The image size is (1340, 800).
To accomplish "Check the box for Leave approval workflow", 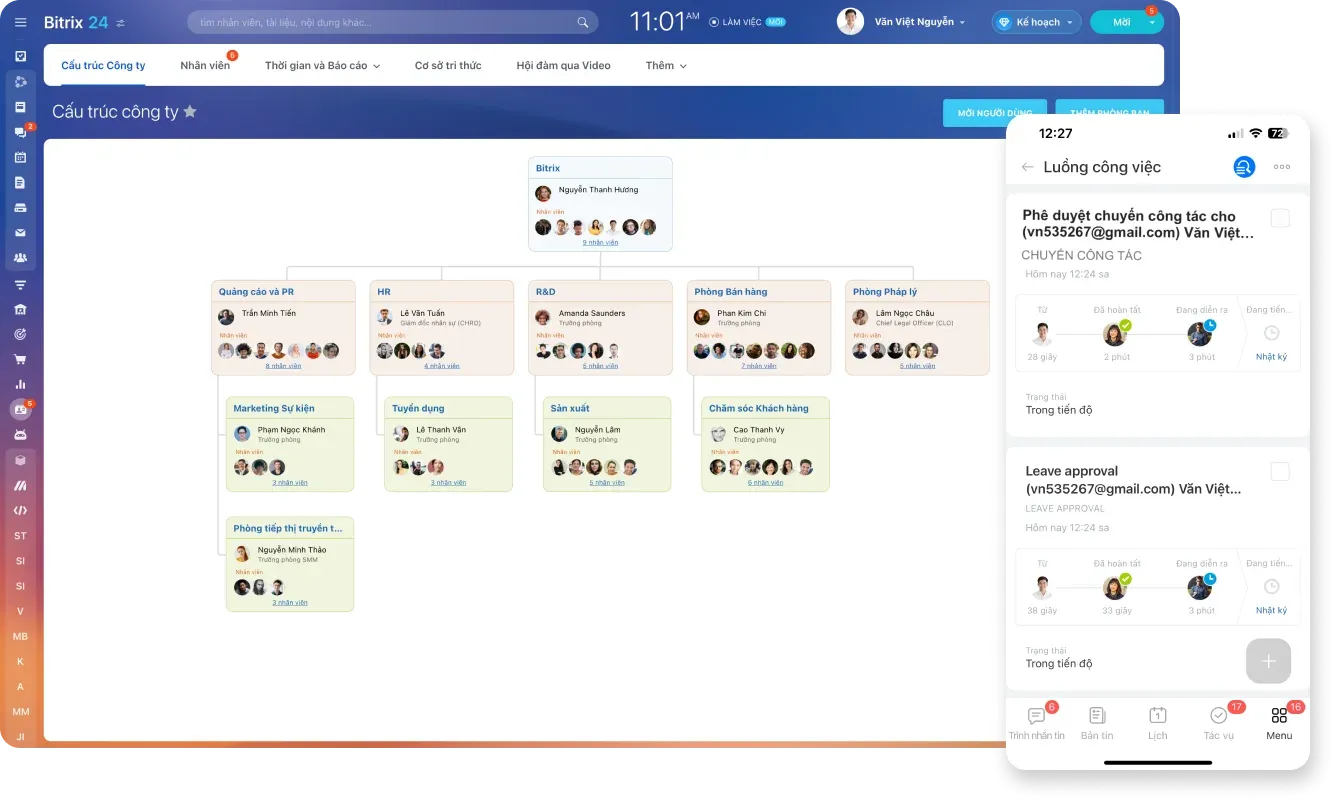I will point(1279,472).
